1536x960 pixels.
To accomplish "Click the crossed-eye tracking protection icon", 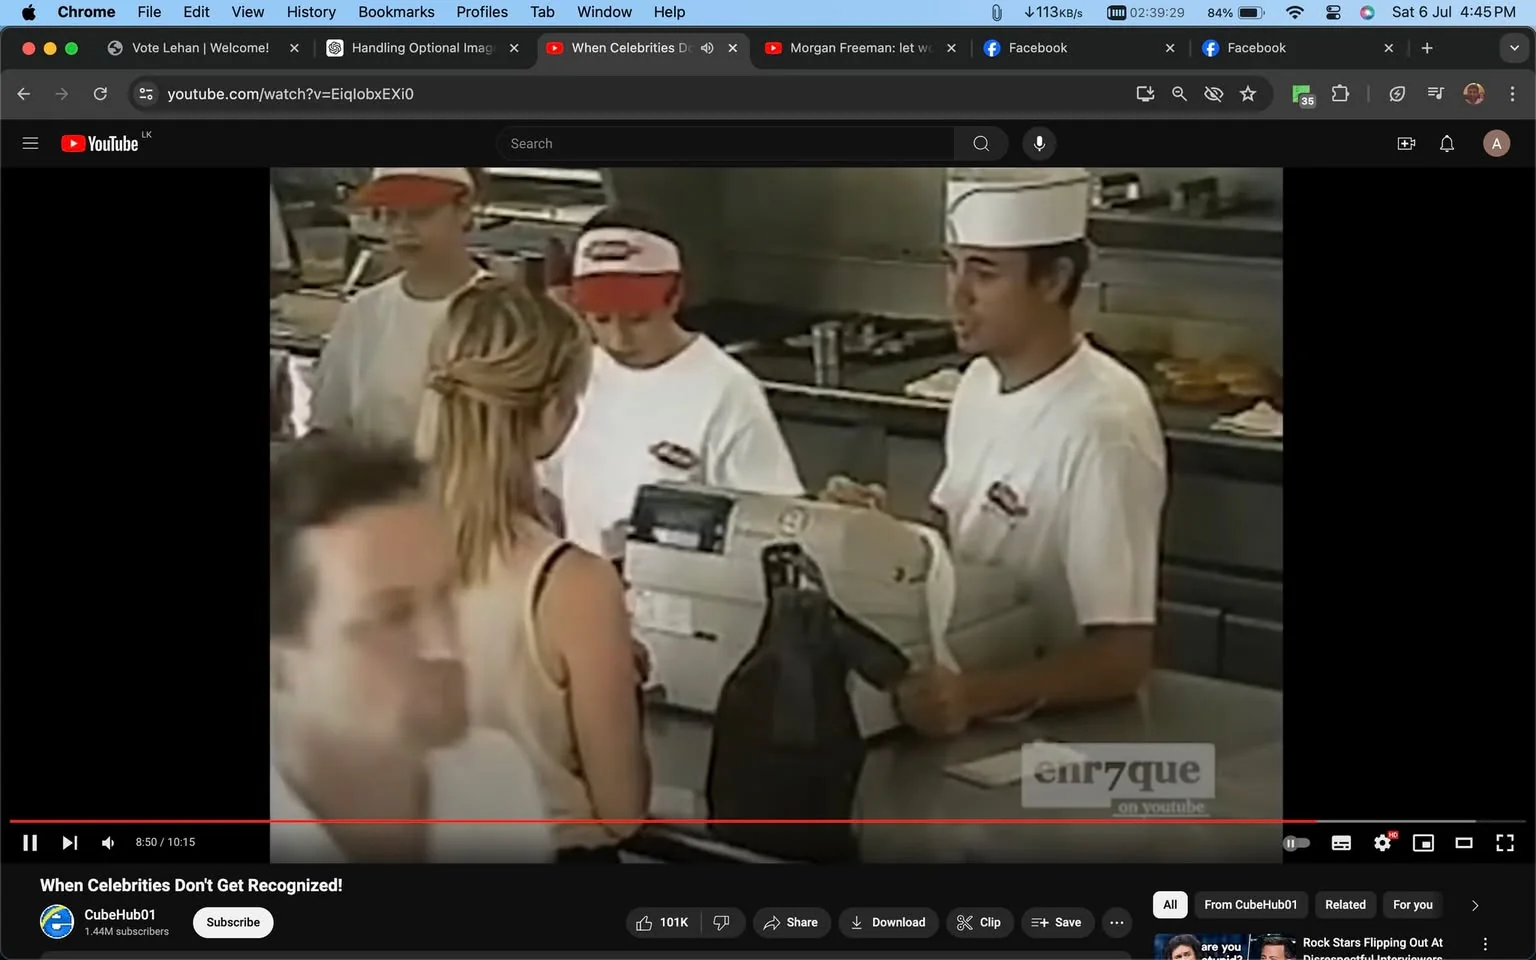I will [x=1213, y=93].
